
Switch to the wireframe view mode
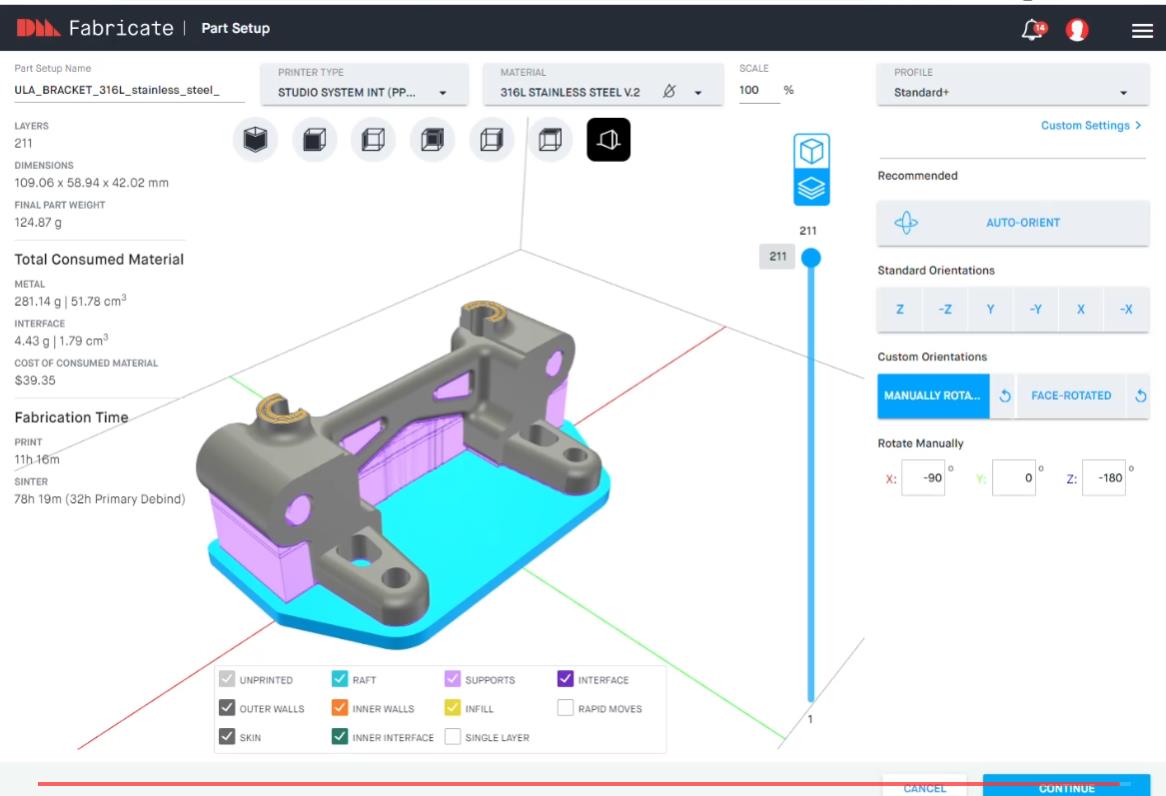pyautogui.click(x=374, y=140)
